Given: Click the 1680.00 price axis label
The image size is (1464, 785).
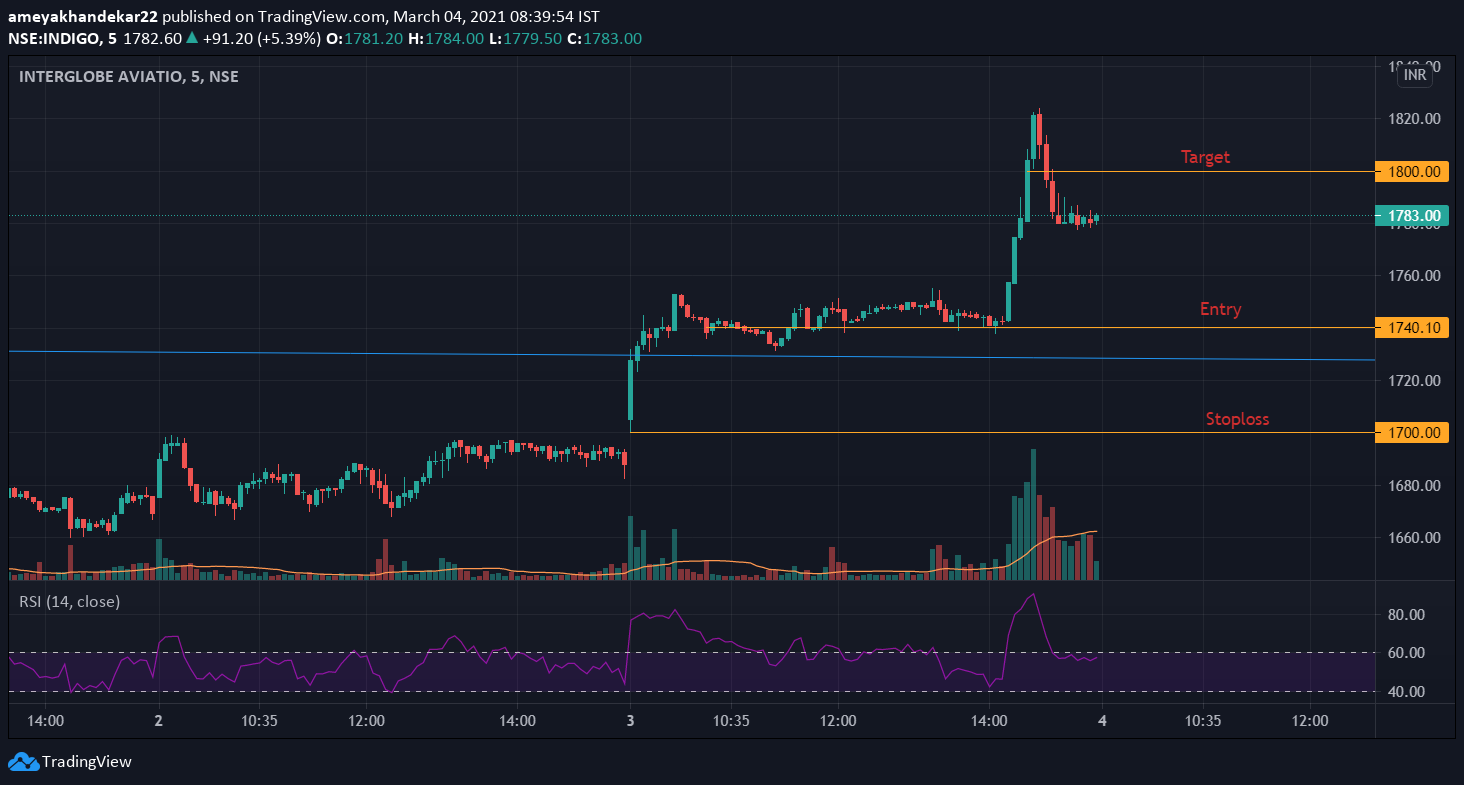Looking at the screenshot, I should 1413,486.
